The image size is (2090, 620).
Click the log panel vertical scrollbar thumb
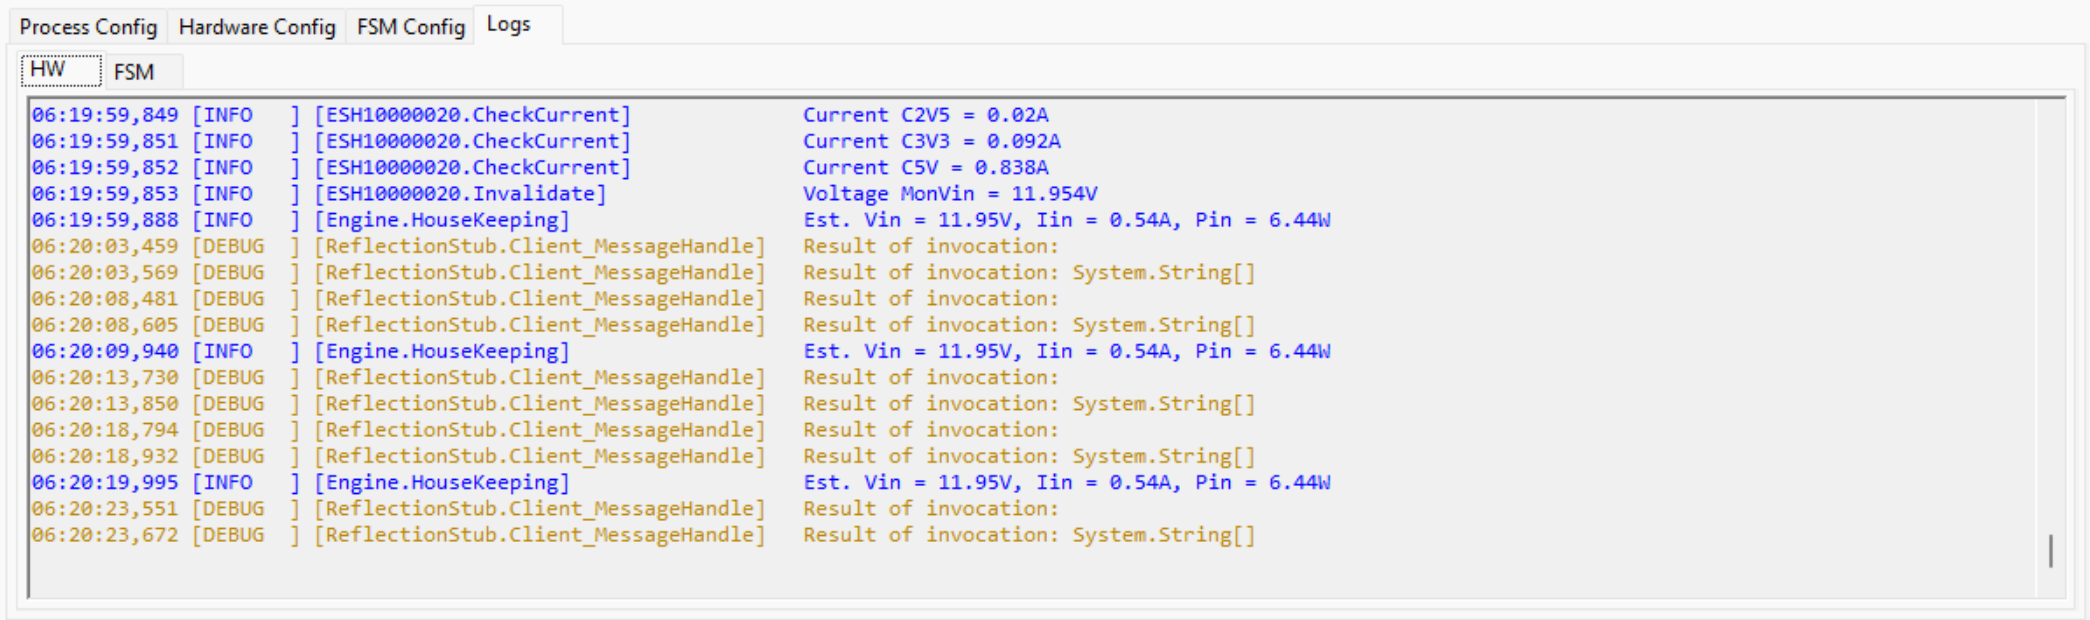click(2050, 551)
